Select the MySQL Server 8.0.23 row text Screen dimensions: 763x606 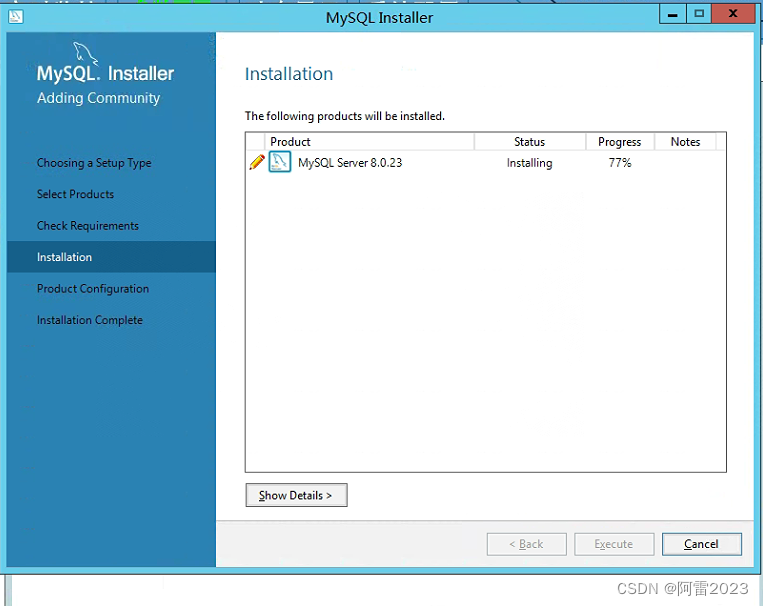[350, 163]
